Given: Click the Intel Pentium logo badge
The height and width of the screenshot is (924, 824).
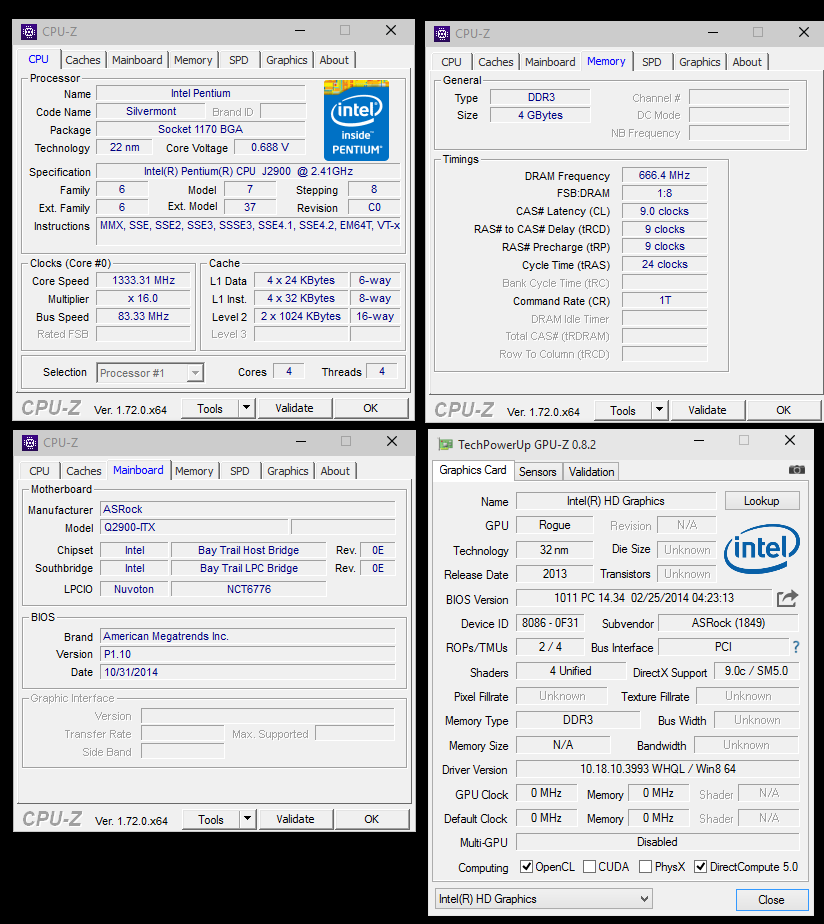Looking at the screenshot, I should pyautogui.click(x=356, y=121).
